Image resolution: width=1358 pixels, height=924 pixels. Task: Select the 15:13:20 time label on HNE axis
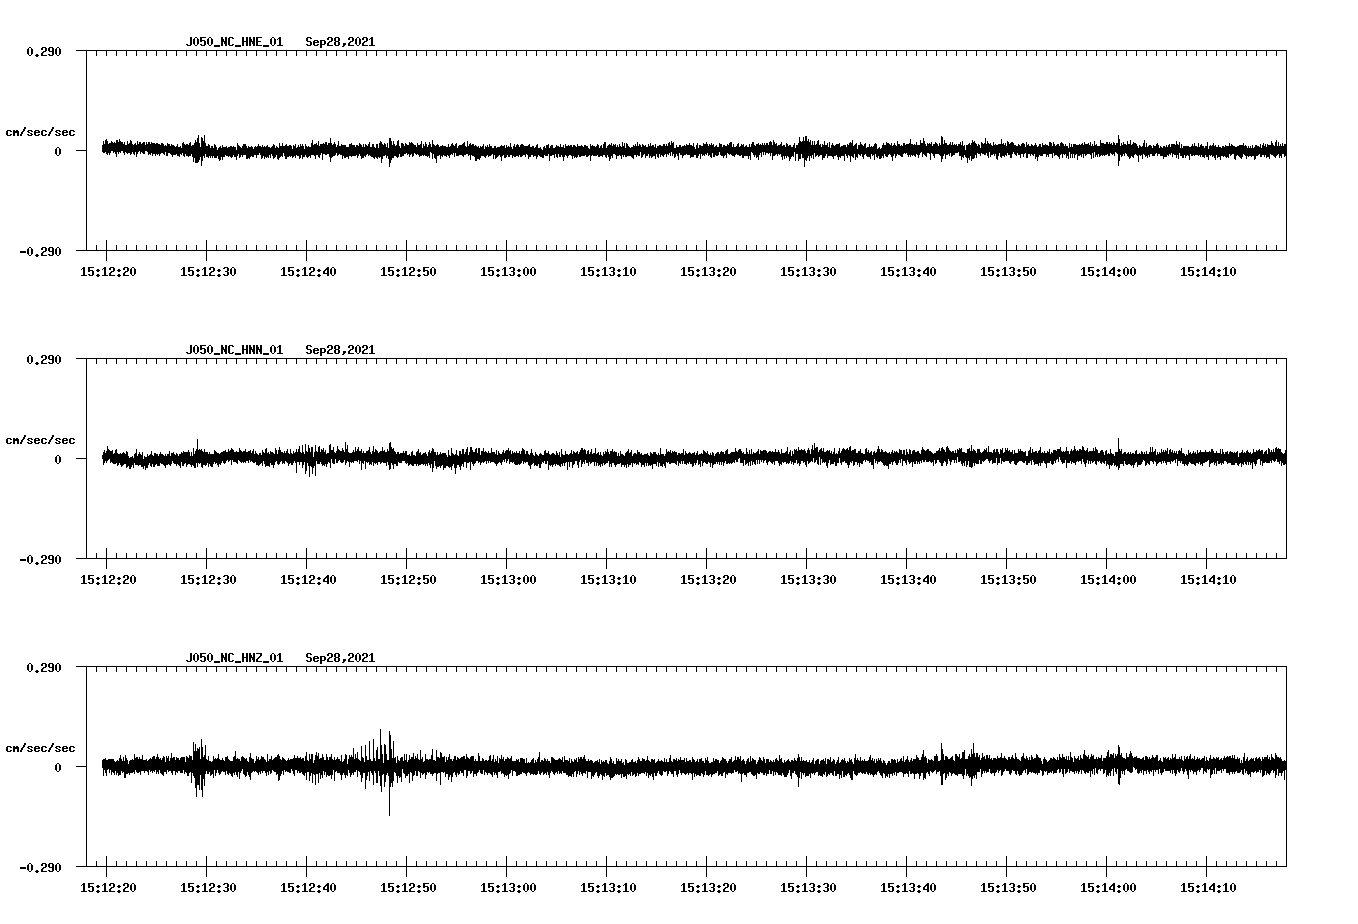pos(708,272)
